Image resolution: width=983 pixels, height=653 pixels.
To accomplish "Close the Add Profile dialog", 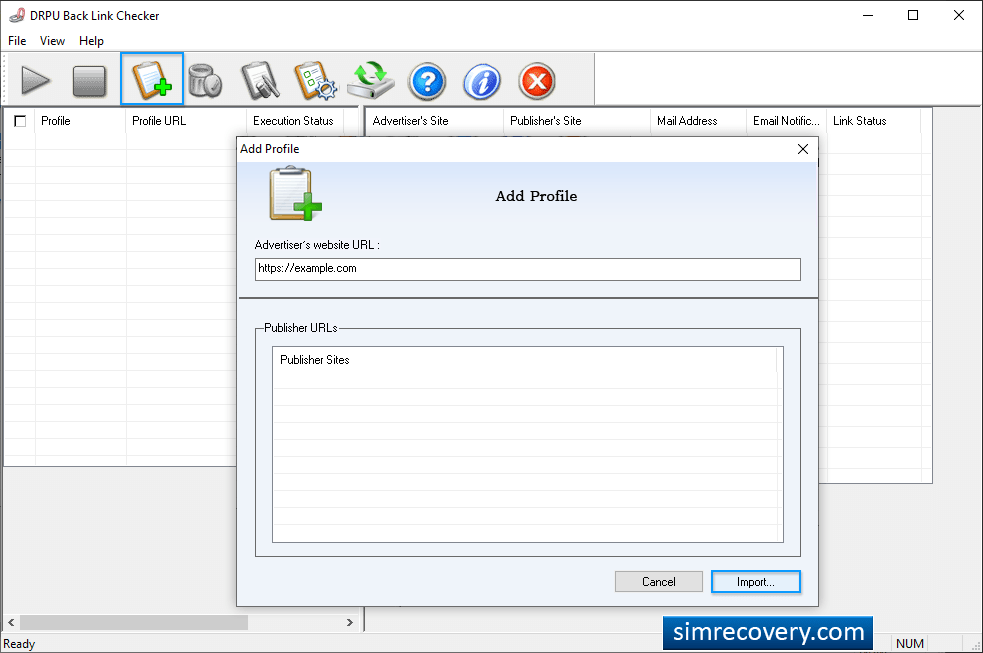I will pyautogui.click(x=802, y=149).
